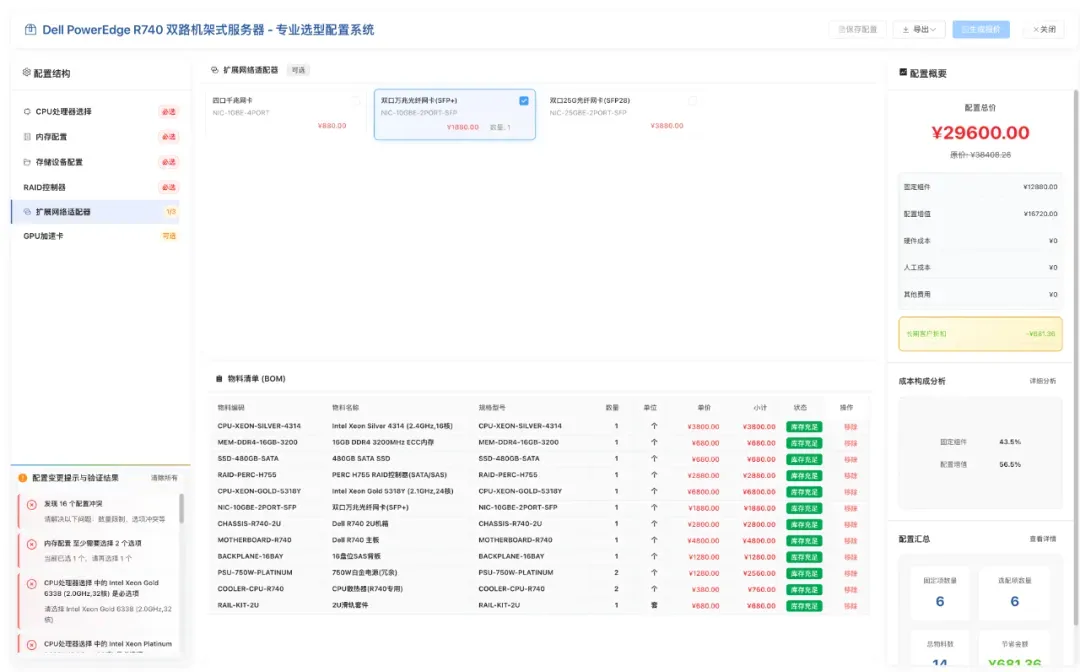Viewport: 1080px width, 672px height.
Task: Click the 库存充足 status for CHASSIS-R740-2U
Action: coord(804,525)
